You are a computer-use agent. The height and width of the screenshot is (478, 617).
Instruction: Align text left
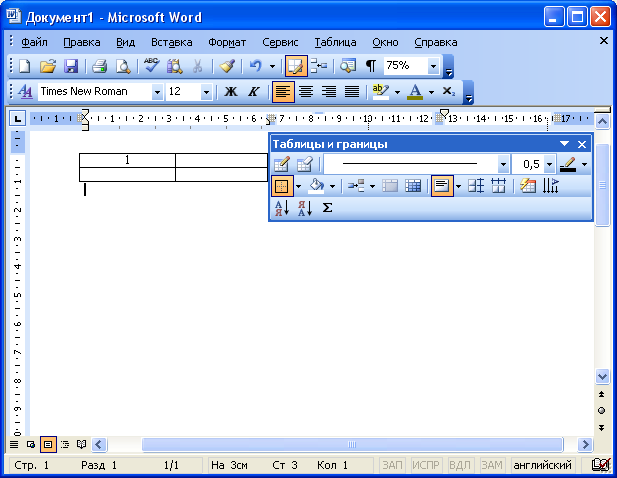click(283, 92)
